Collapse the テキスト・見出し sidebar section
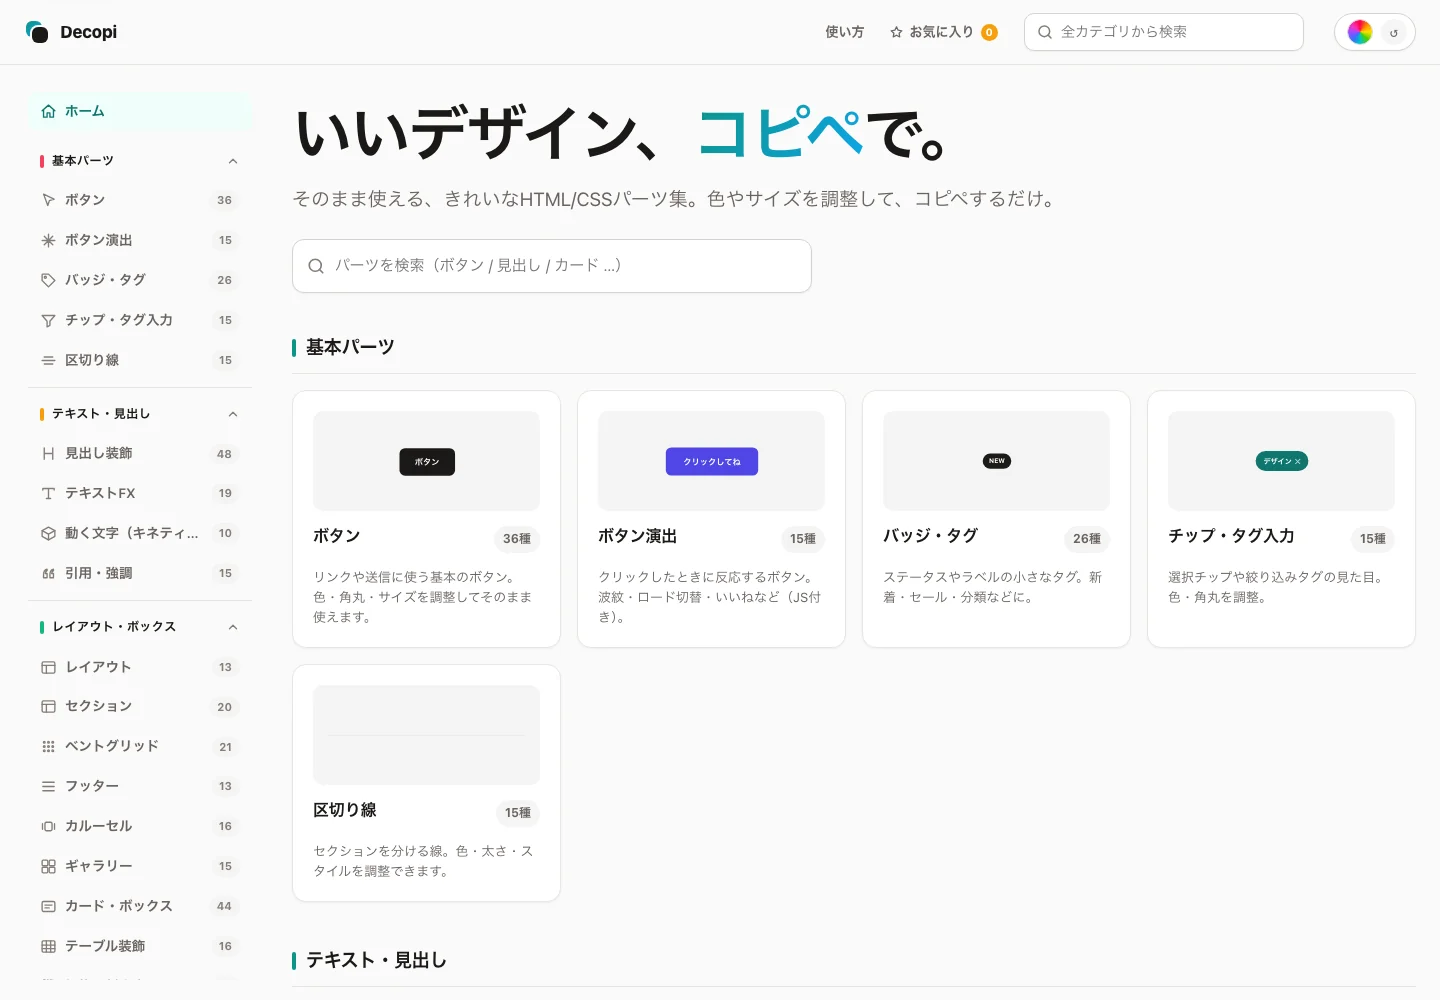 tap(233, 414)
